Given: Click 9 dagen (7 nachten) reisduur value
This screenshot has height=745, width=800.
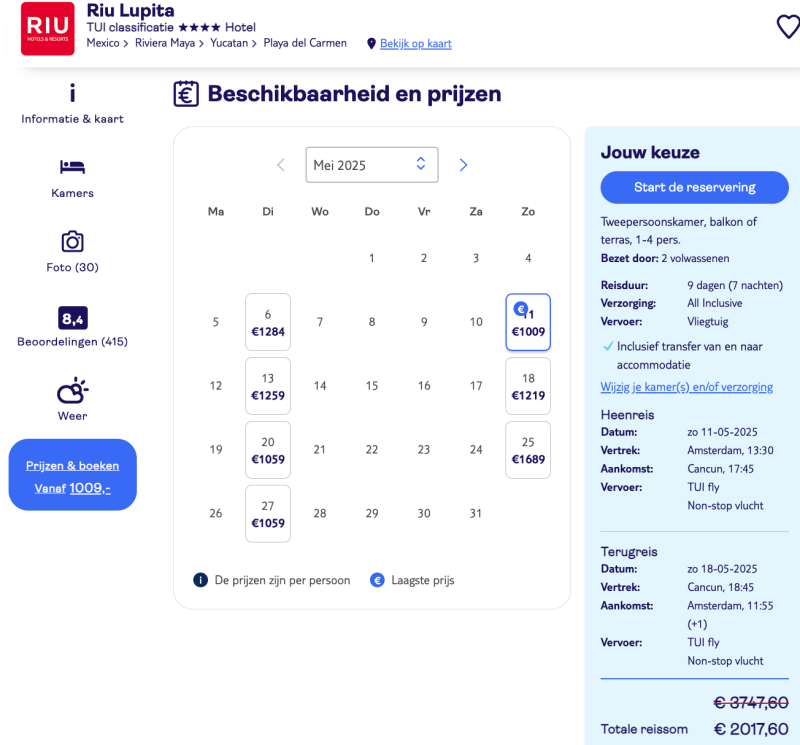Looking at the screenshot, I should [735, 285].
